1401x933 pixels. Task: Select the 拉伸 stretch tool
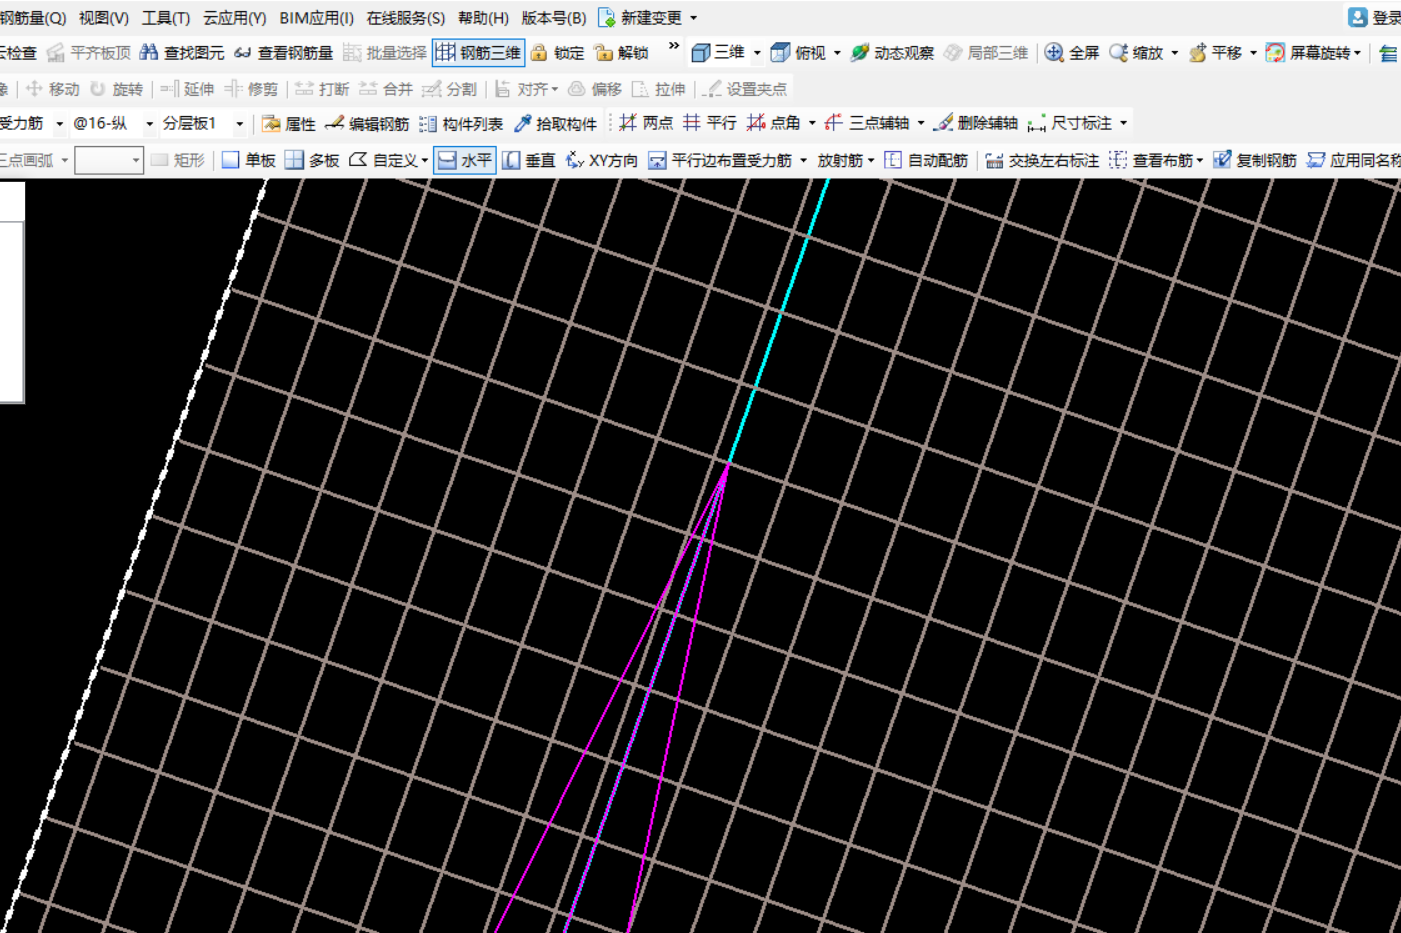(x=659, y=89)
